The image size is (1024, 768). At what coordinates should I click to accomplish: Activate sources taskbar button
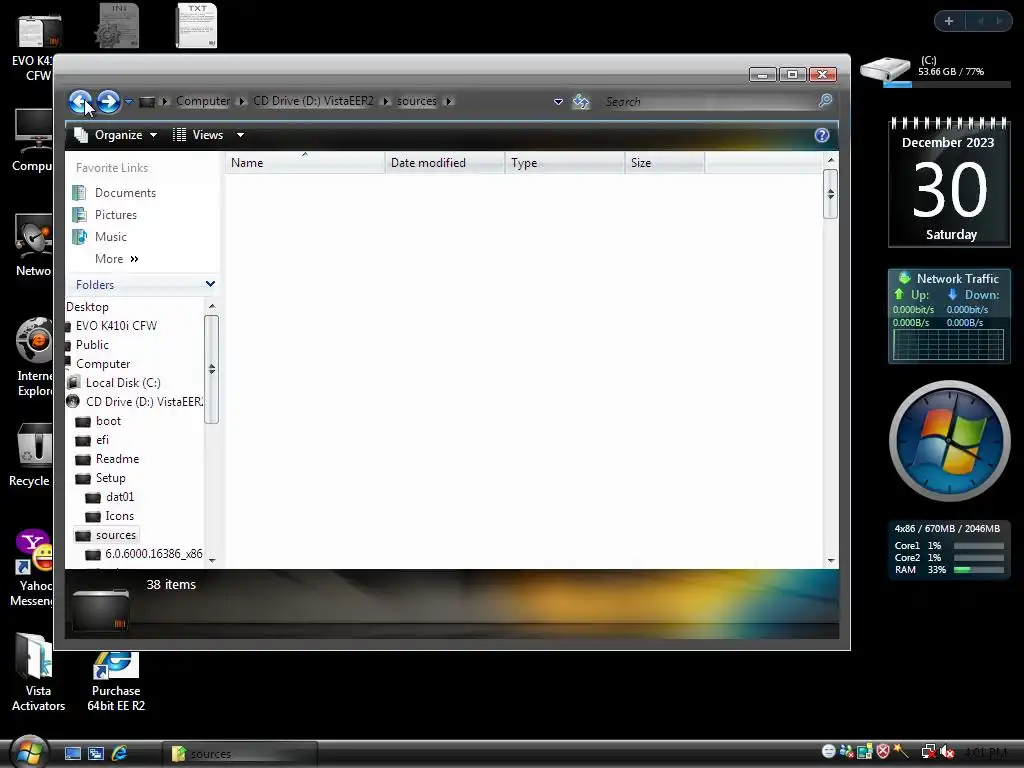240,754
